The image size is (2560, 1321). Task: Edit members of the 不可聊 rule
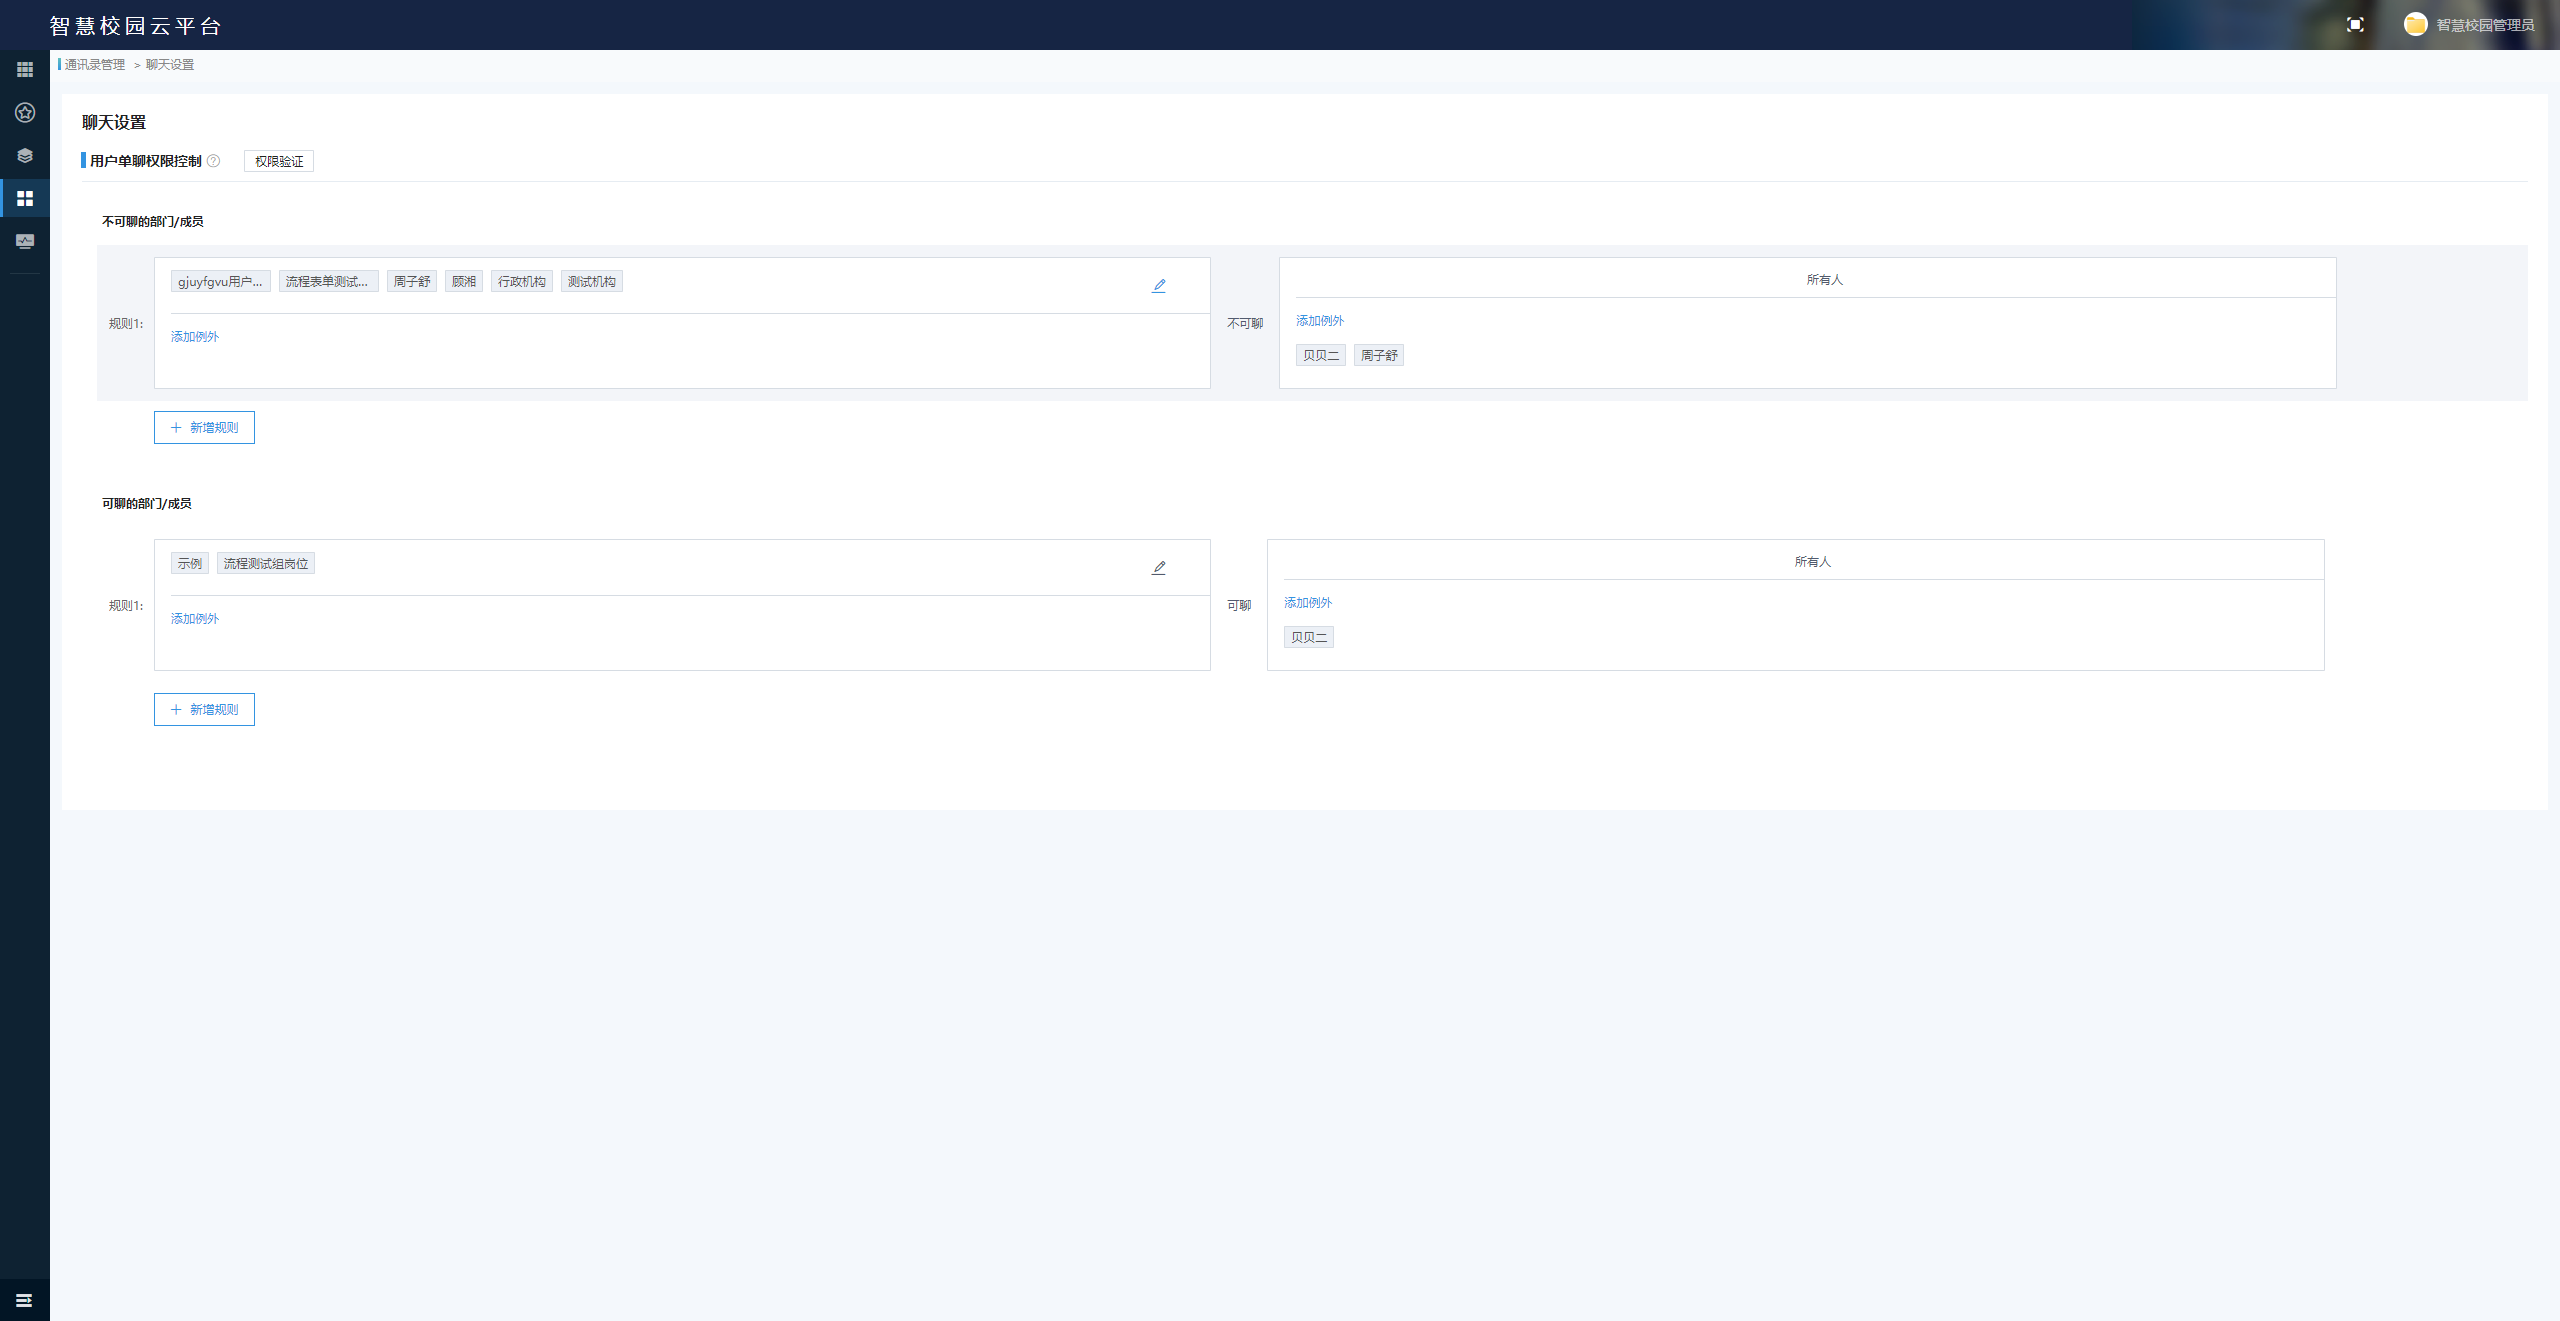[x=1159, y=285]
